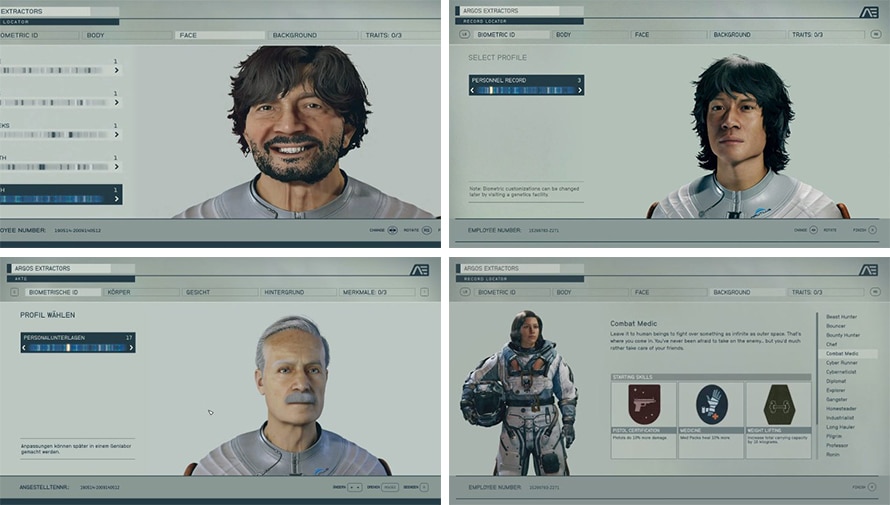Click the background list scrollbar
Screen dimensions: 890x505
817,386
